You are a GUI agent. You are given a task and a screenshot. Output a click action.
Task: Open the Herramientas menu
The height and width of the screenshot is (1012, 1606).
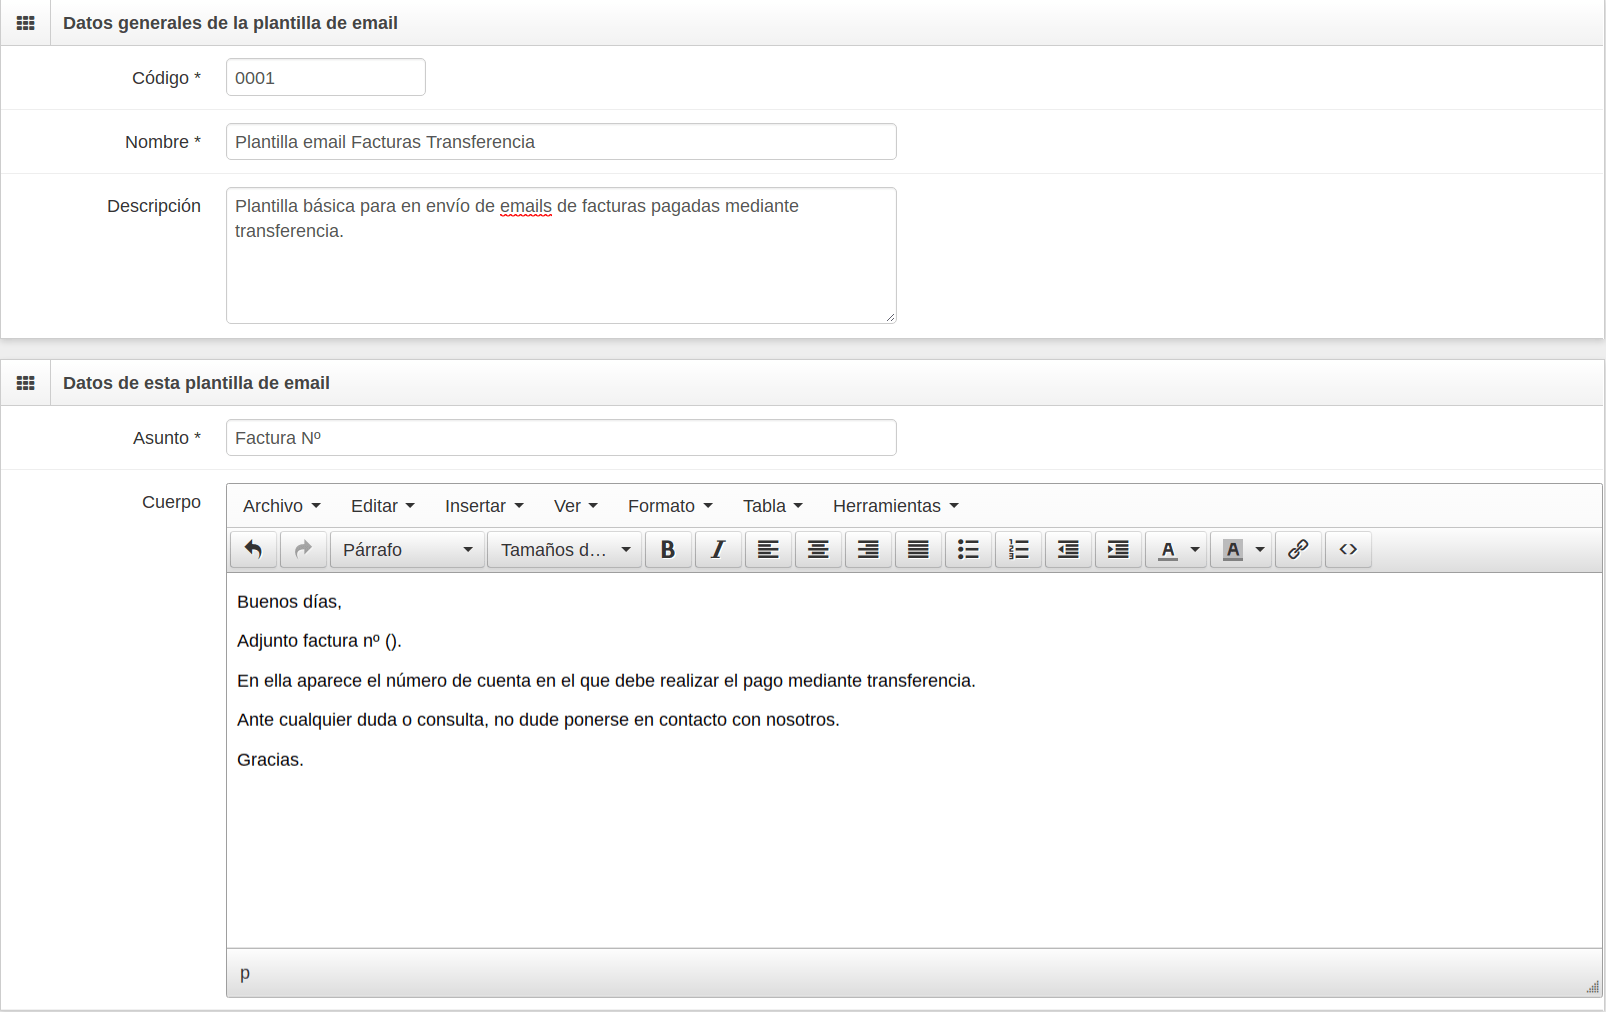(895, 506)
